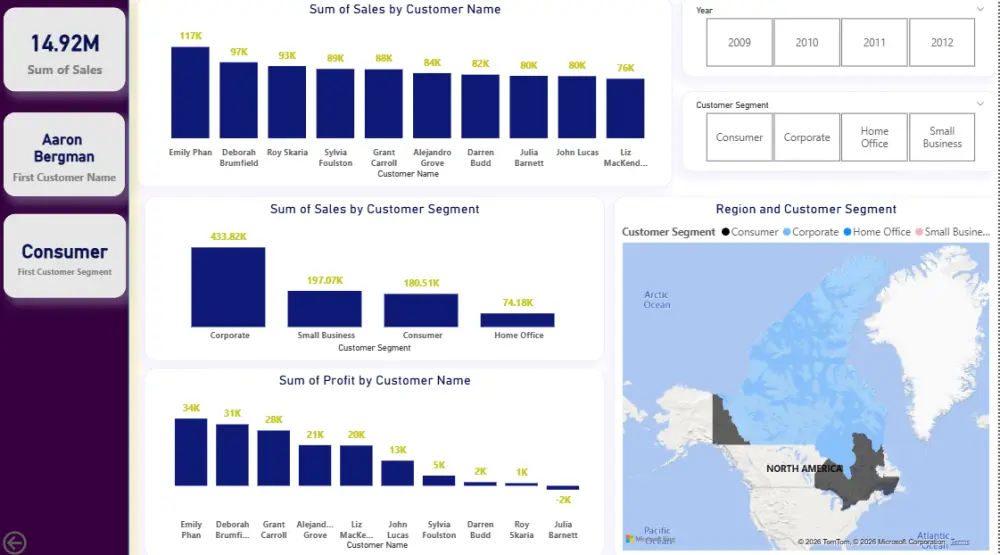Click the Small Business legend dot in map
The width and height of the screenshot is (1000, 555).
pos(919,232)
